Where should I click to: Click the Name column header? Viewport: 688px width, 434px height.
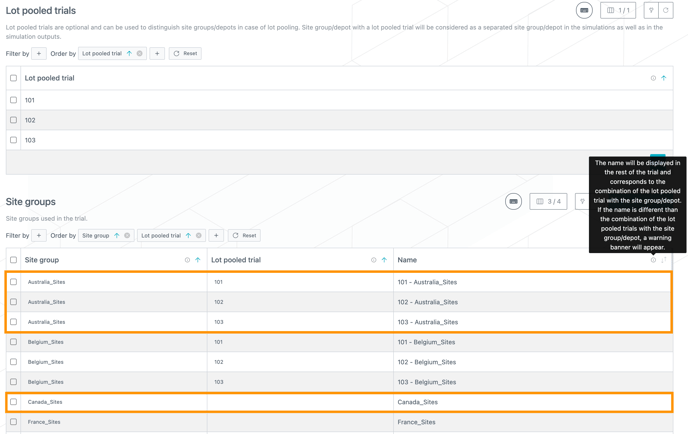(407, 260)
